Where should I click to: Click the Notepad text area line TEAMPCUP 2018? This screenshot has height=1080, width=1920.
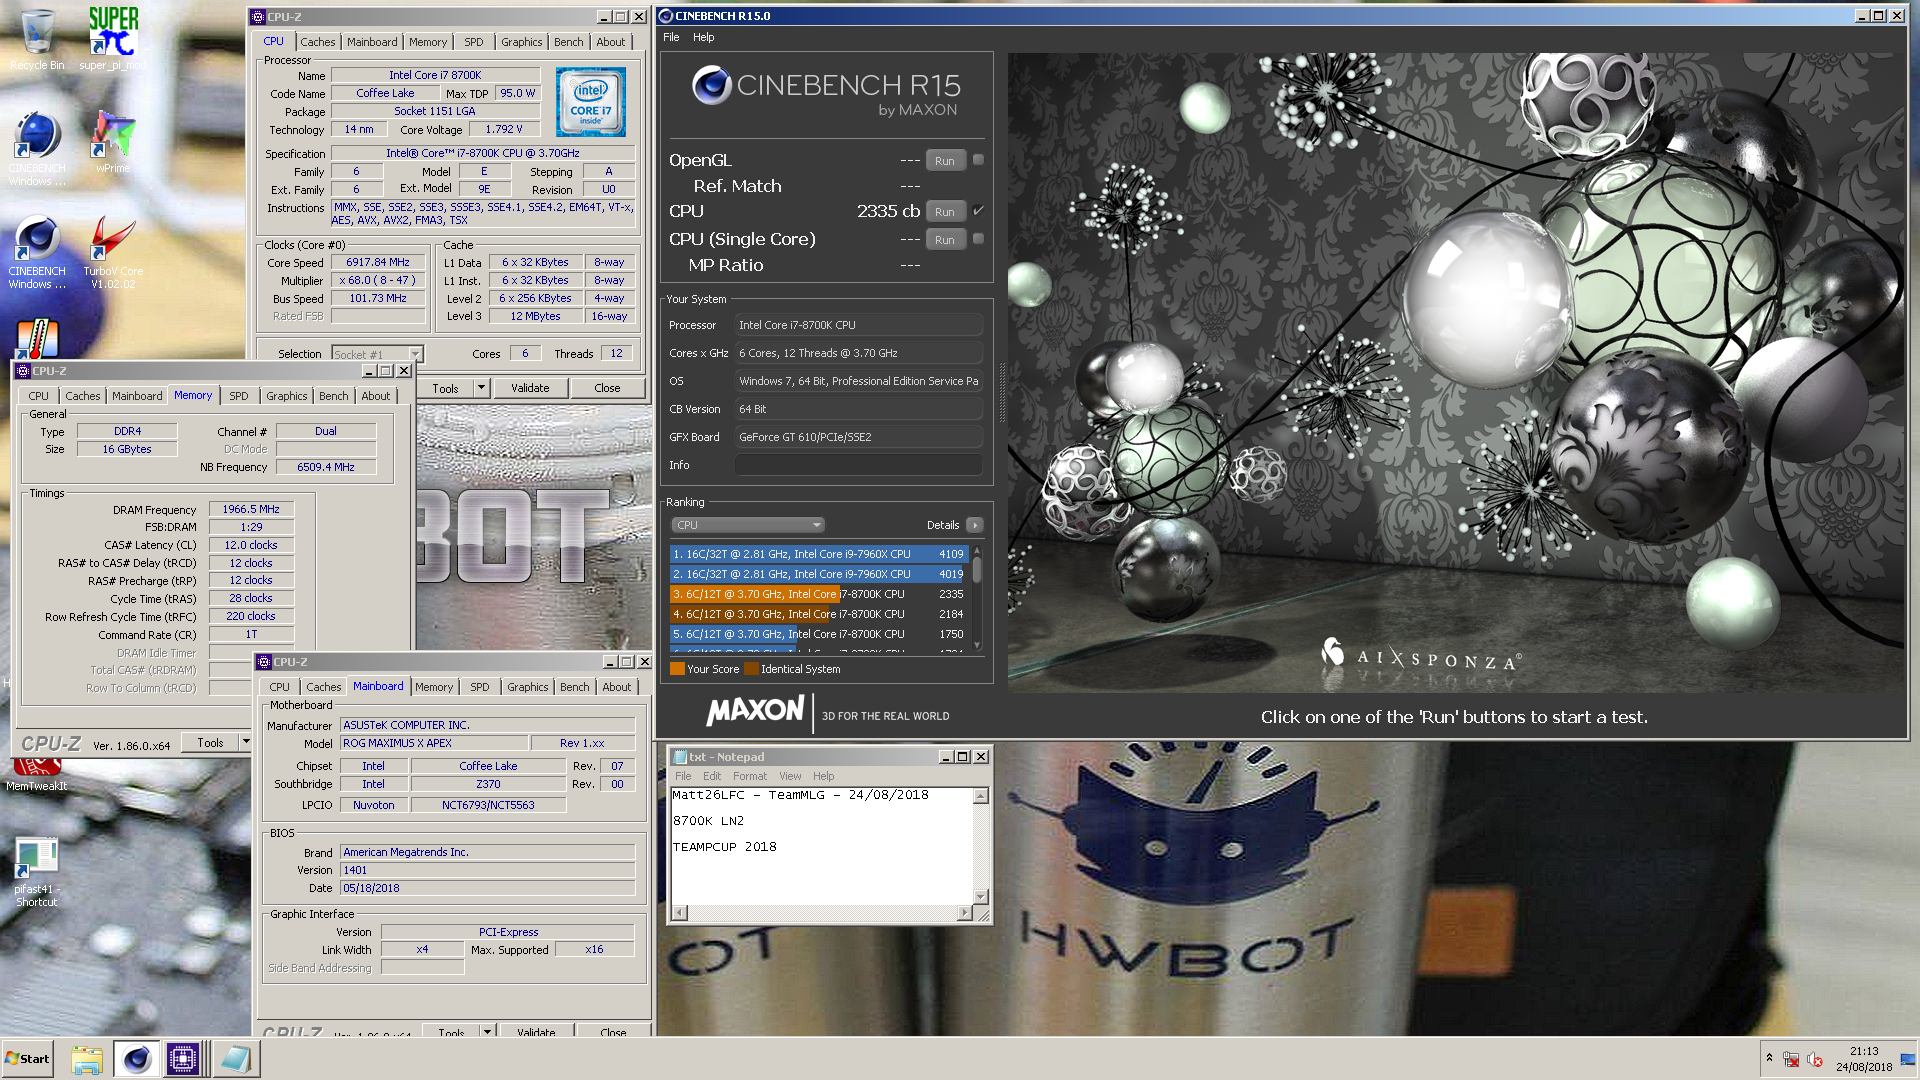tap(724, 847)
